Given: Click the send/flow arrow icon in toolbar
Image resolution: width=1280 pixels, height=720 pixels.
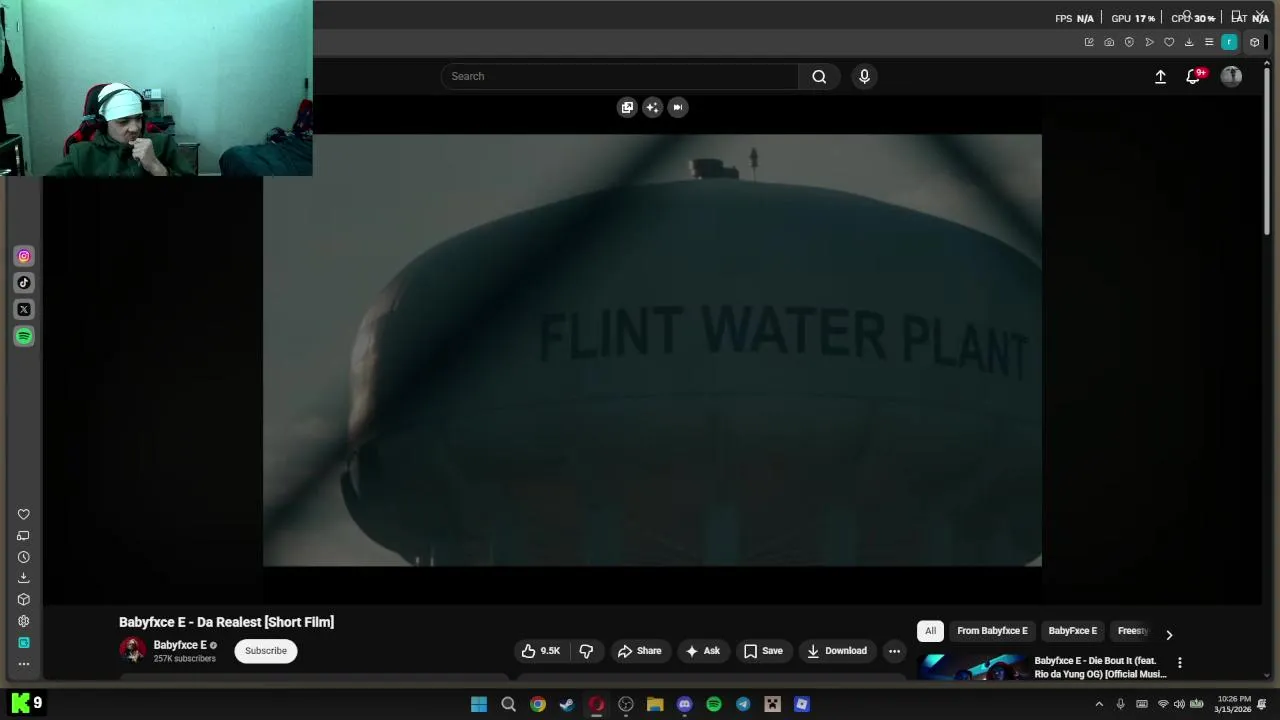Looking at the screenshot, I should [1149, 42].
